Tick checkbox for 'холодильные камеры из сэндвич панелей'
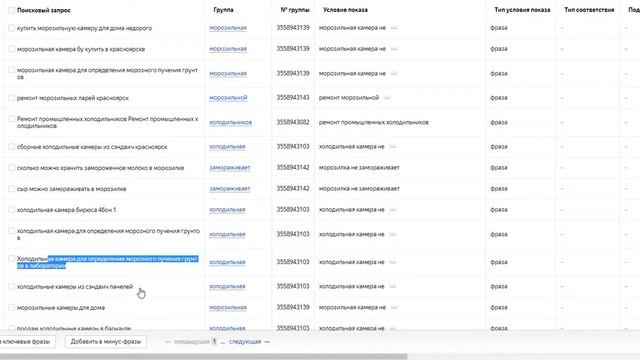This screenshot has height=360, width=640. pyautogui.click(x=11, y=287)
